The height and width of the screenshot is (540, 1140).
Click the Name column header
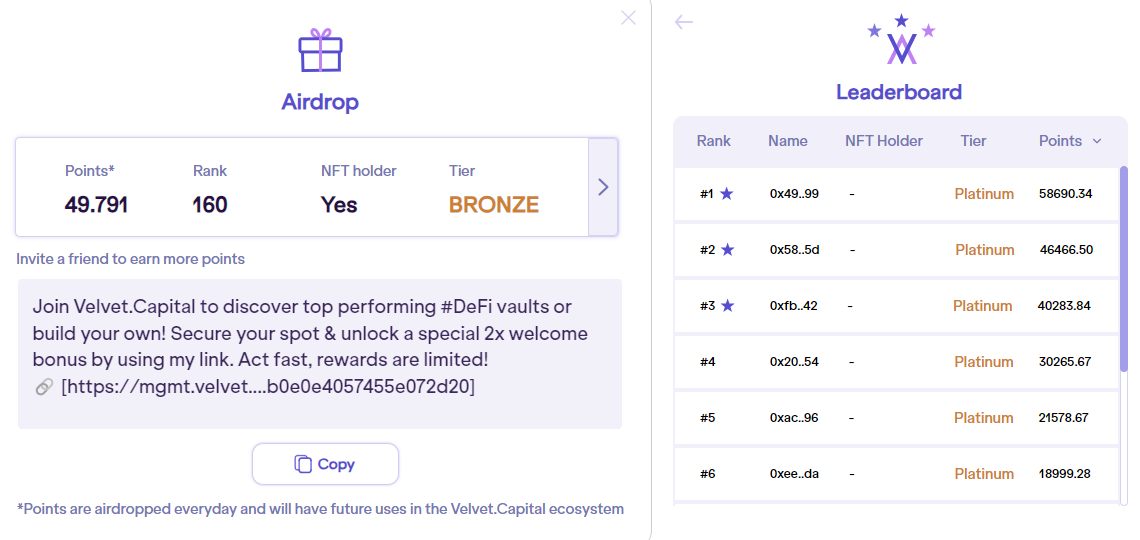click(787, 141)
